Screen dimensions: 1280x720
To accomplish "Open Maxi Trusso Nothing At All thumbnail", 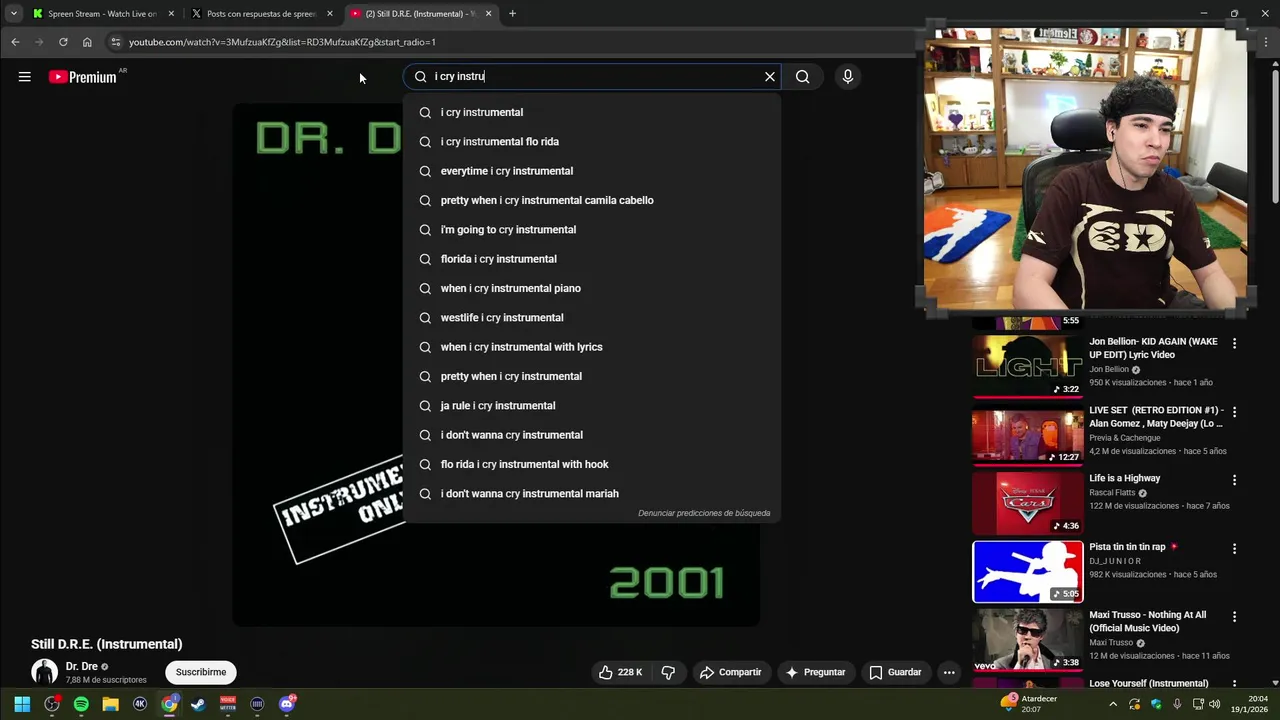I will click(x=1028, y=640).
